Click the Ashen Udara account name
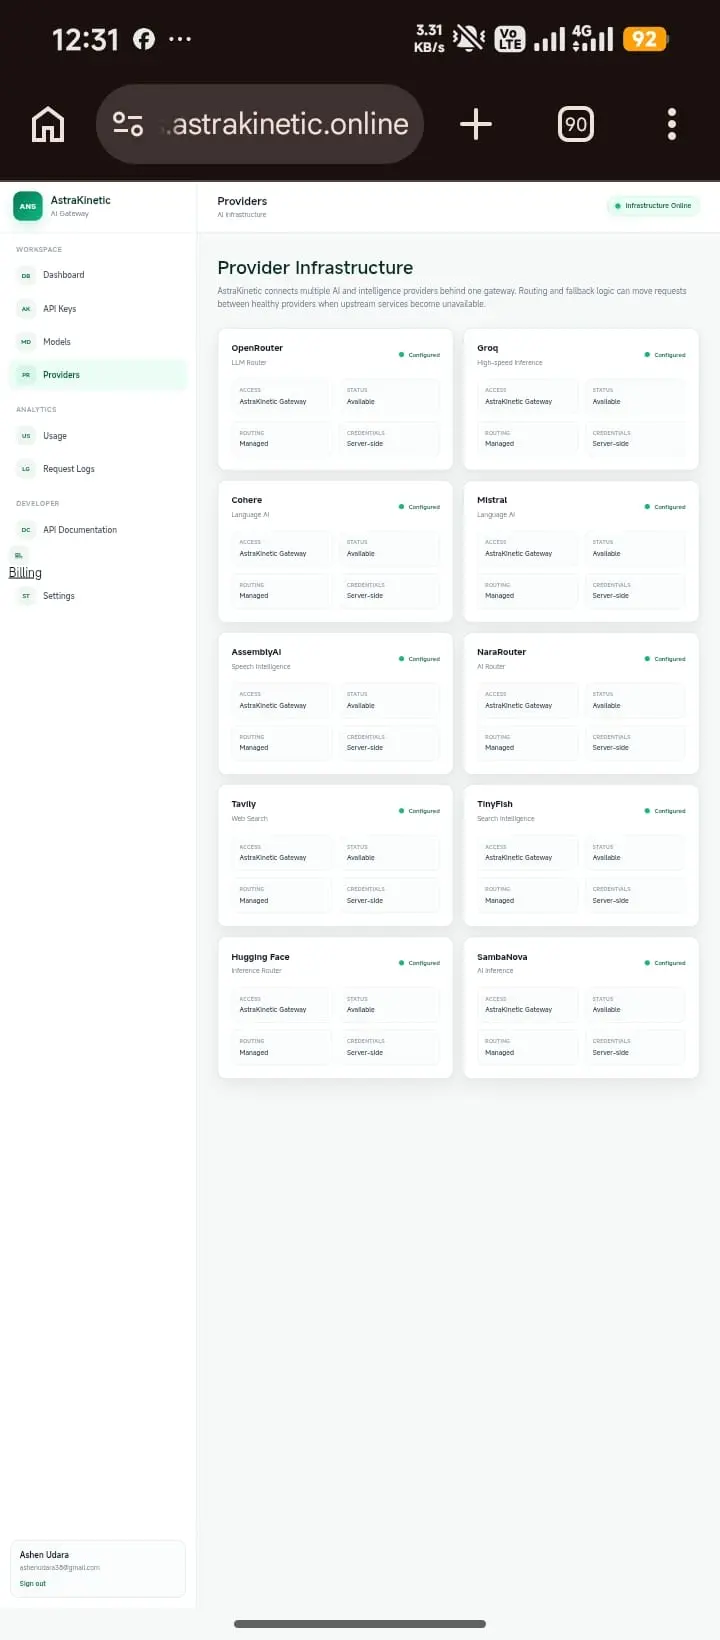 pyautogui.click(x=44, y=1555)
